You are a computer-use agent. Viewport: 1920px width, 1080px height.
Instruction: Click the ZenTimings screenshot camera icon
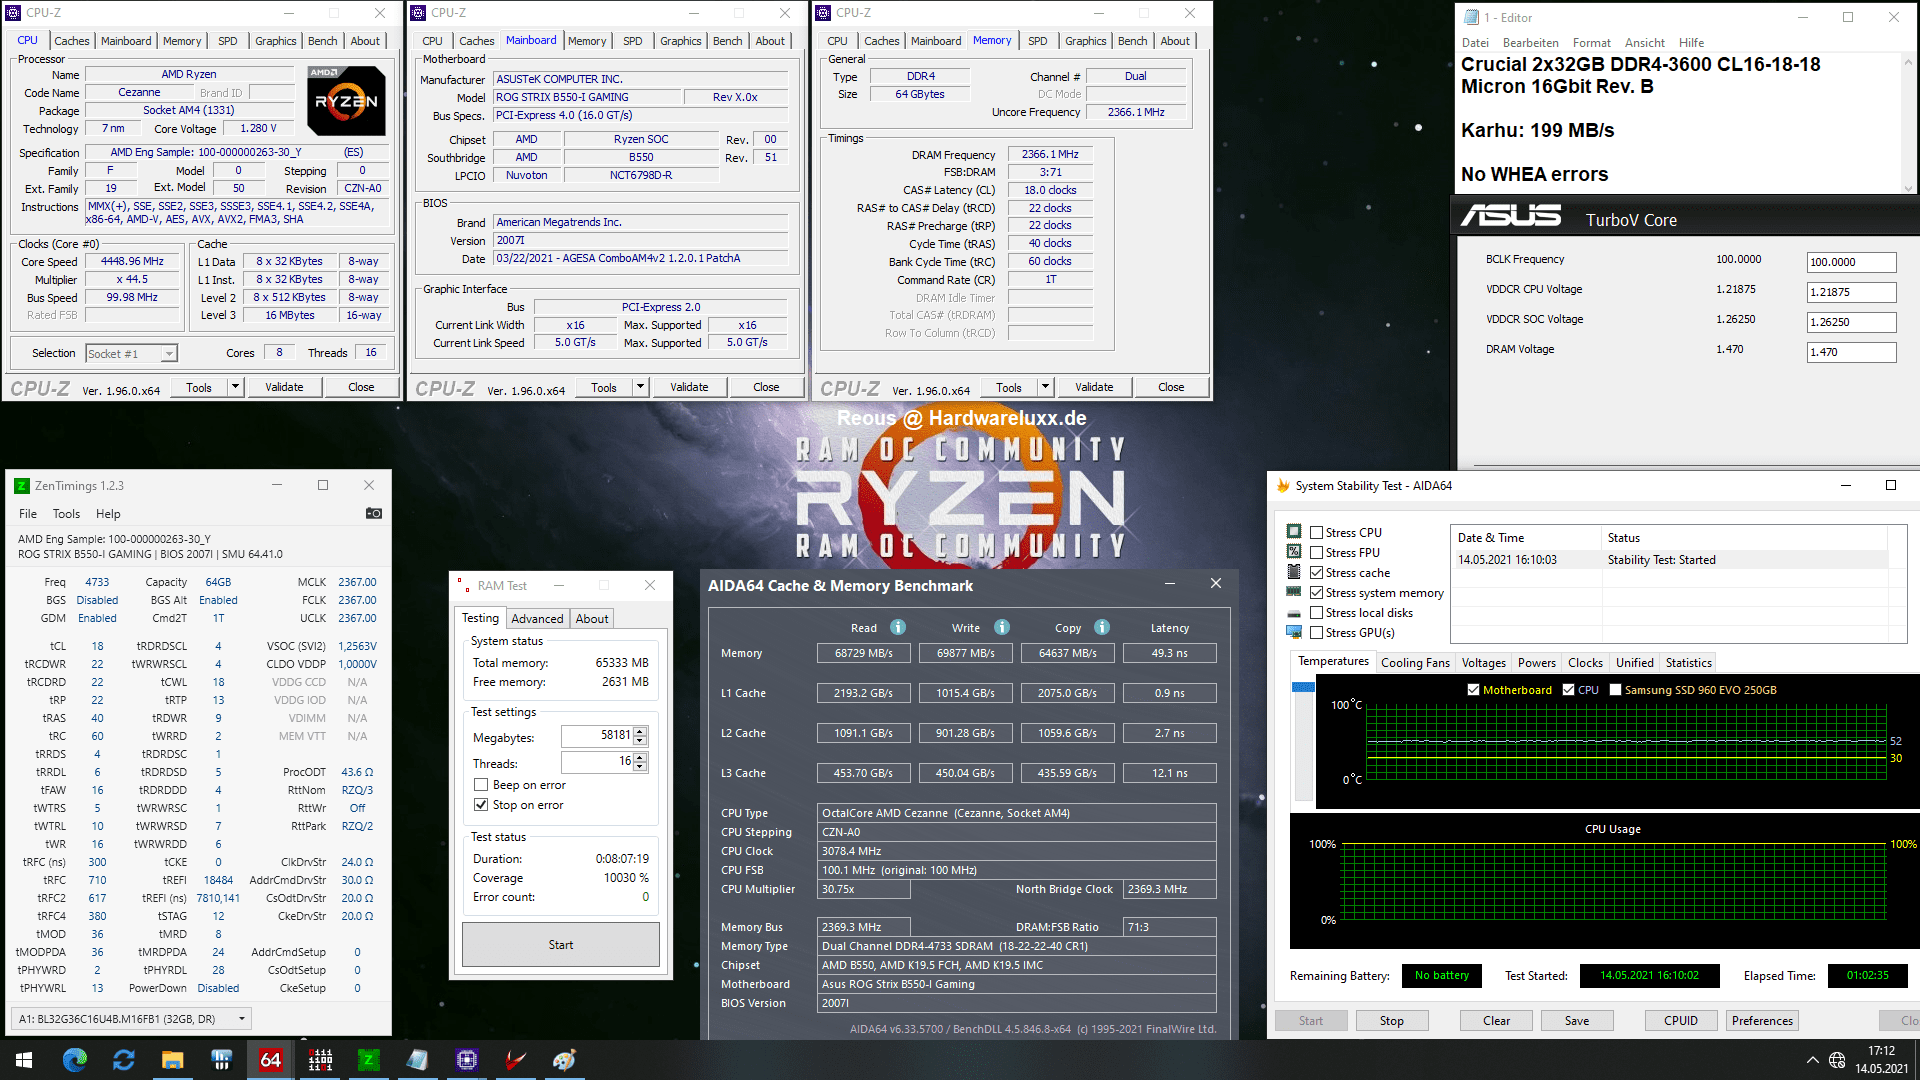click(x=374, y=513)
